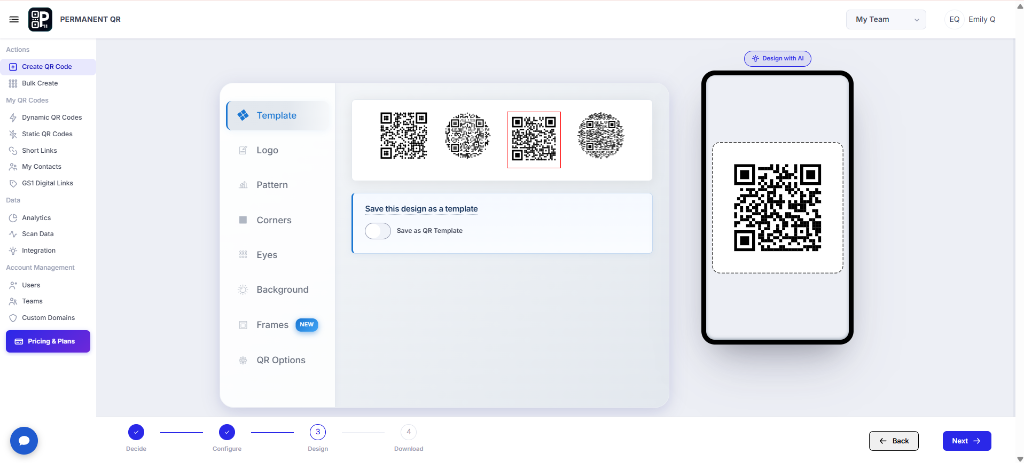This screenshot has width=1024, height=463.
Task: Click the Corners square icon
Action: (243, 220)
